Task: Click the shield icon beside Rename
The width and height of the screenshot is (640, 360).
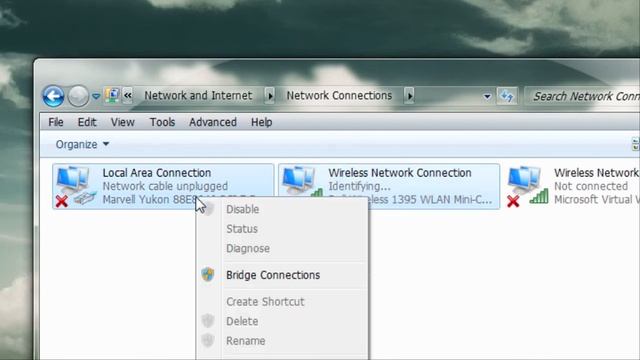Action: [x=208, y=340]
